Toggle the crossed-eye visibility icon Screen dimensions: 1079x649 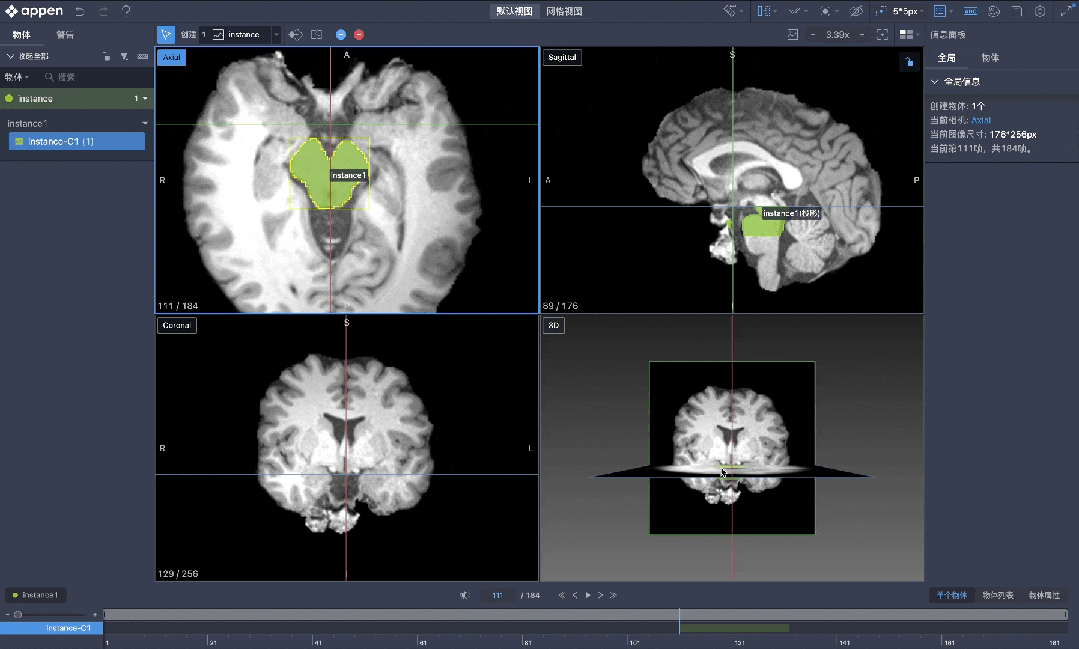click(856, 11)
